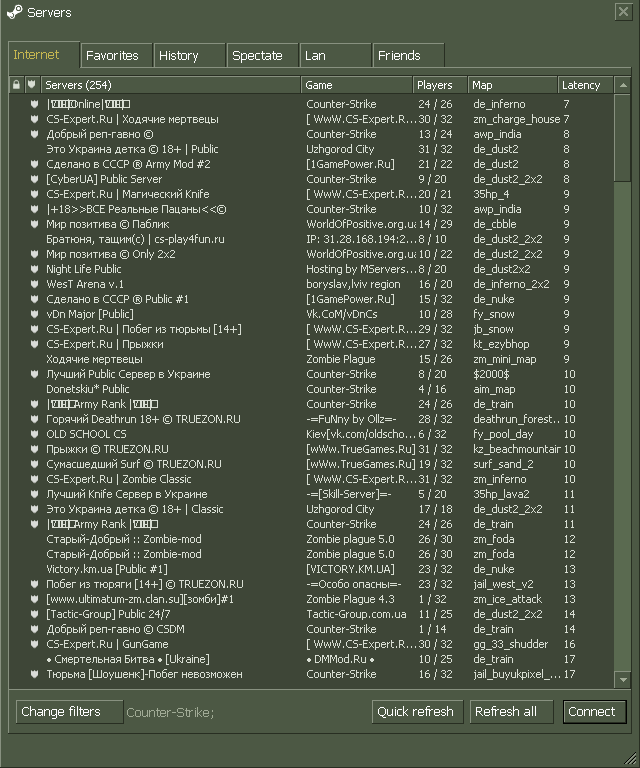The width and height of the screenshot is (640, 768).
Task: Sort list by Game column header
Action: tap(356, 85)
